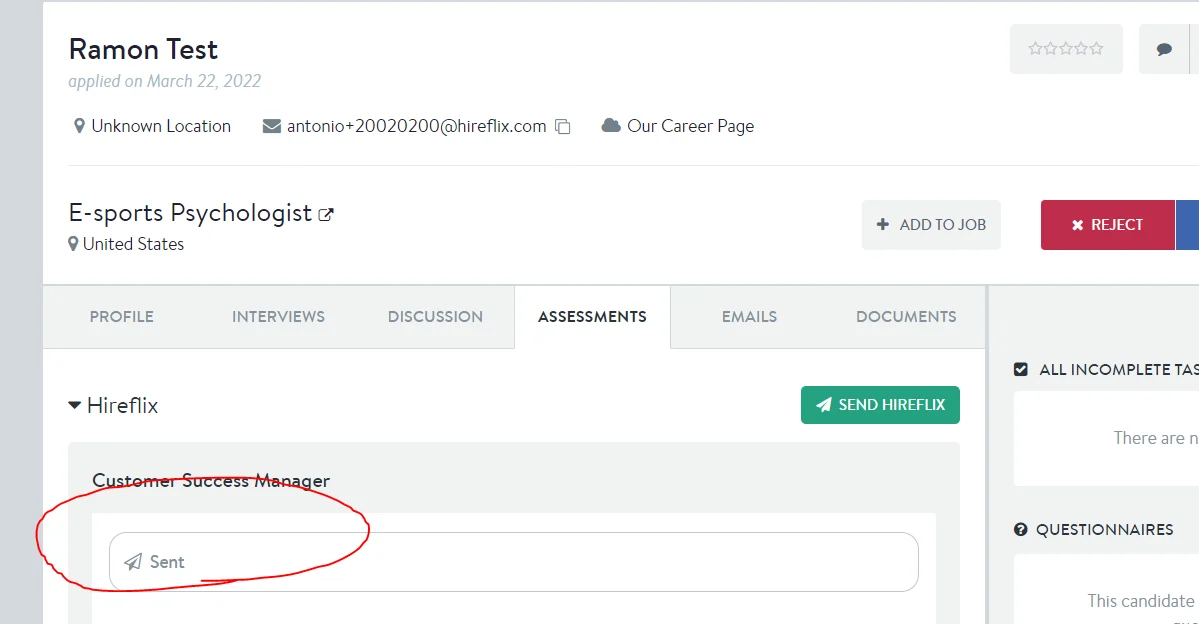Click the Questionnaires help icon
The width and height of the screenshot is (1199, 624).
(1020, 529)
